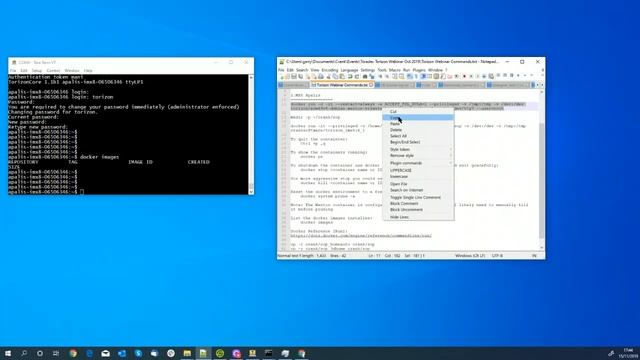This screenshot has width=640, height=360.
Task: Click Block Uncomment in context menu
Action: point(418,209)
